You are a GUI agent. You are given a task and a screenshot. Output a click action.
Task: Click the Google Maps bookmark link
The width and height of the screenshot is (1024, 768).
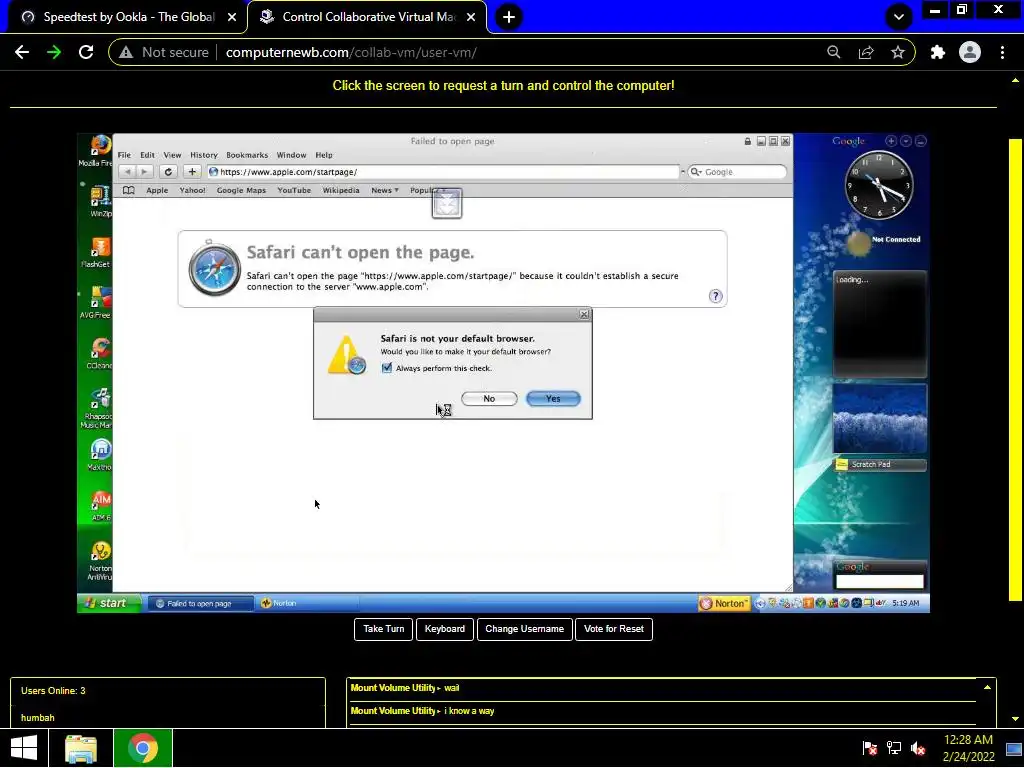click(x=241, y=190)
